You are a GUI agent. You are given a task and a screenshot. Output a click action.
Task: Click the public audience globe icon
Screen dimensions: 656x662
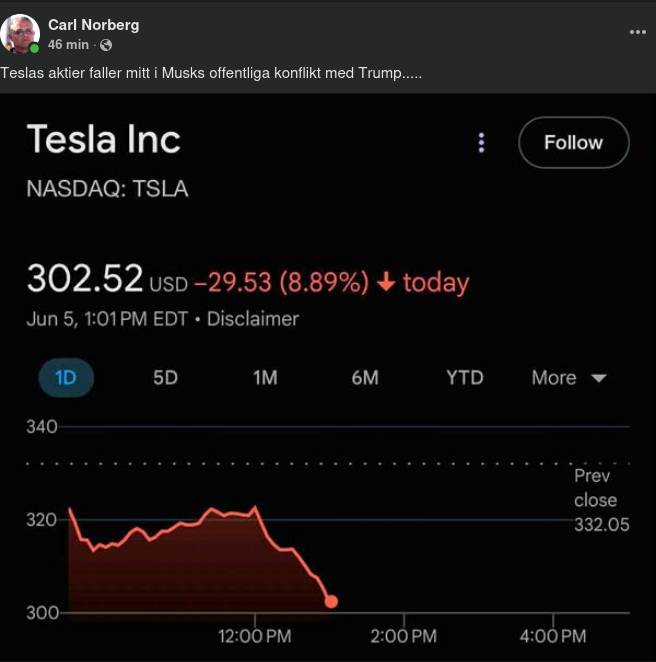[106, 45]
